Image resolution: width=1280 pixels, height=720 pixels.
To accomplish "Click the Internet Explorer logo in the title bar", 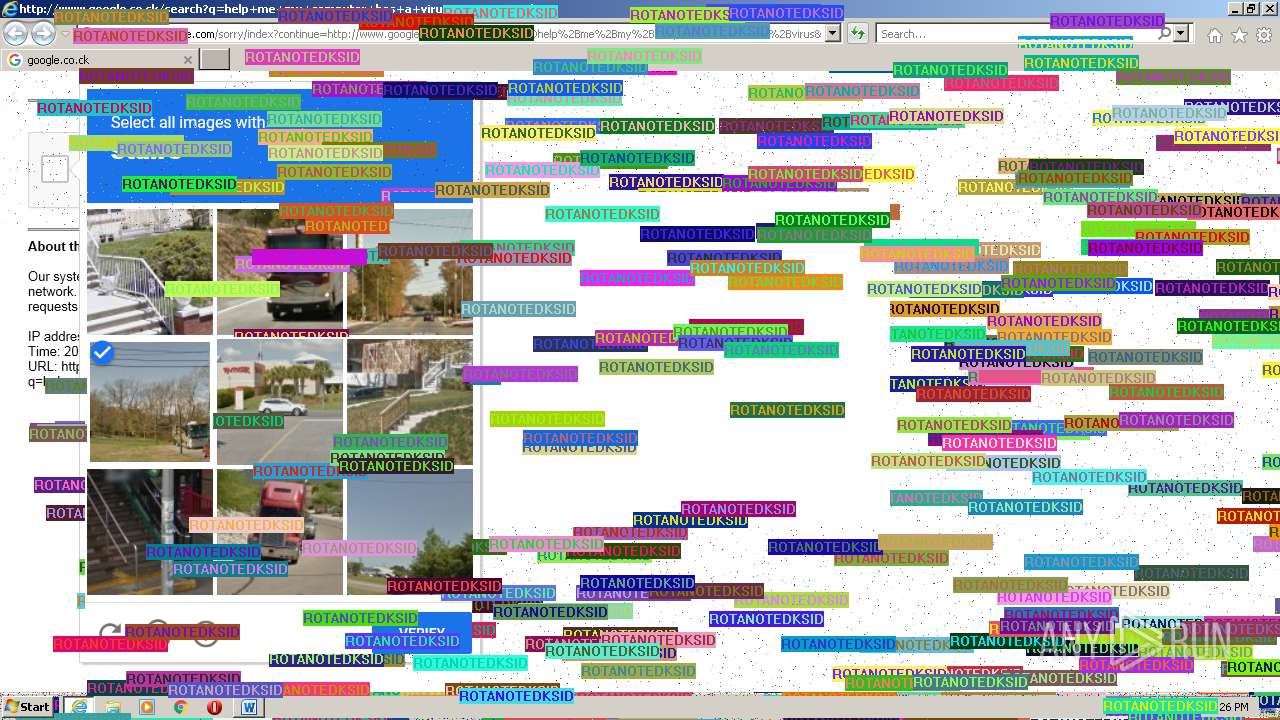I will point(10,9).
